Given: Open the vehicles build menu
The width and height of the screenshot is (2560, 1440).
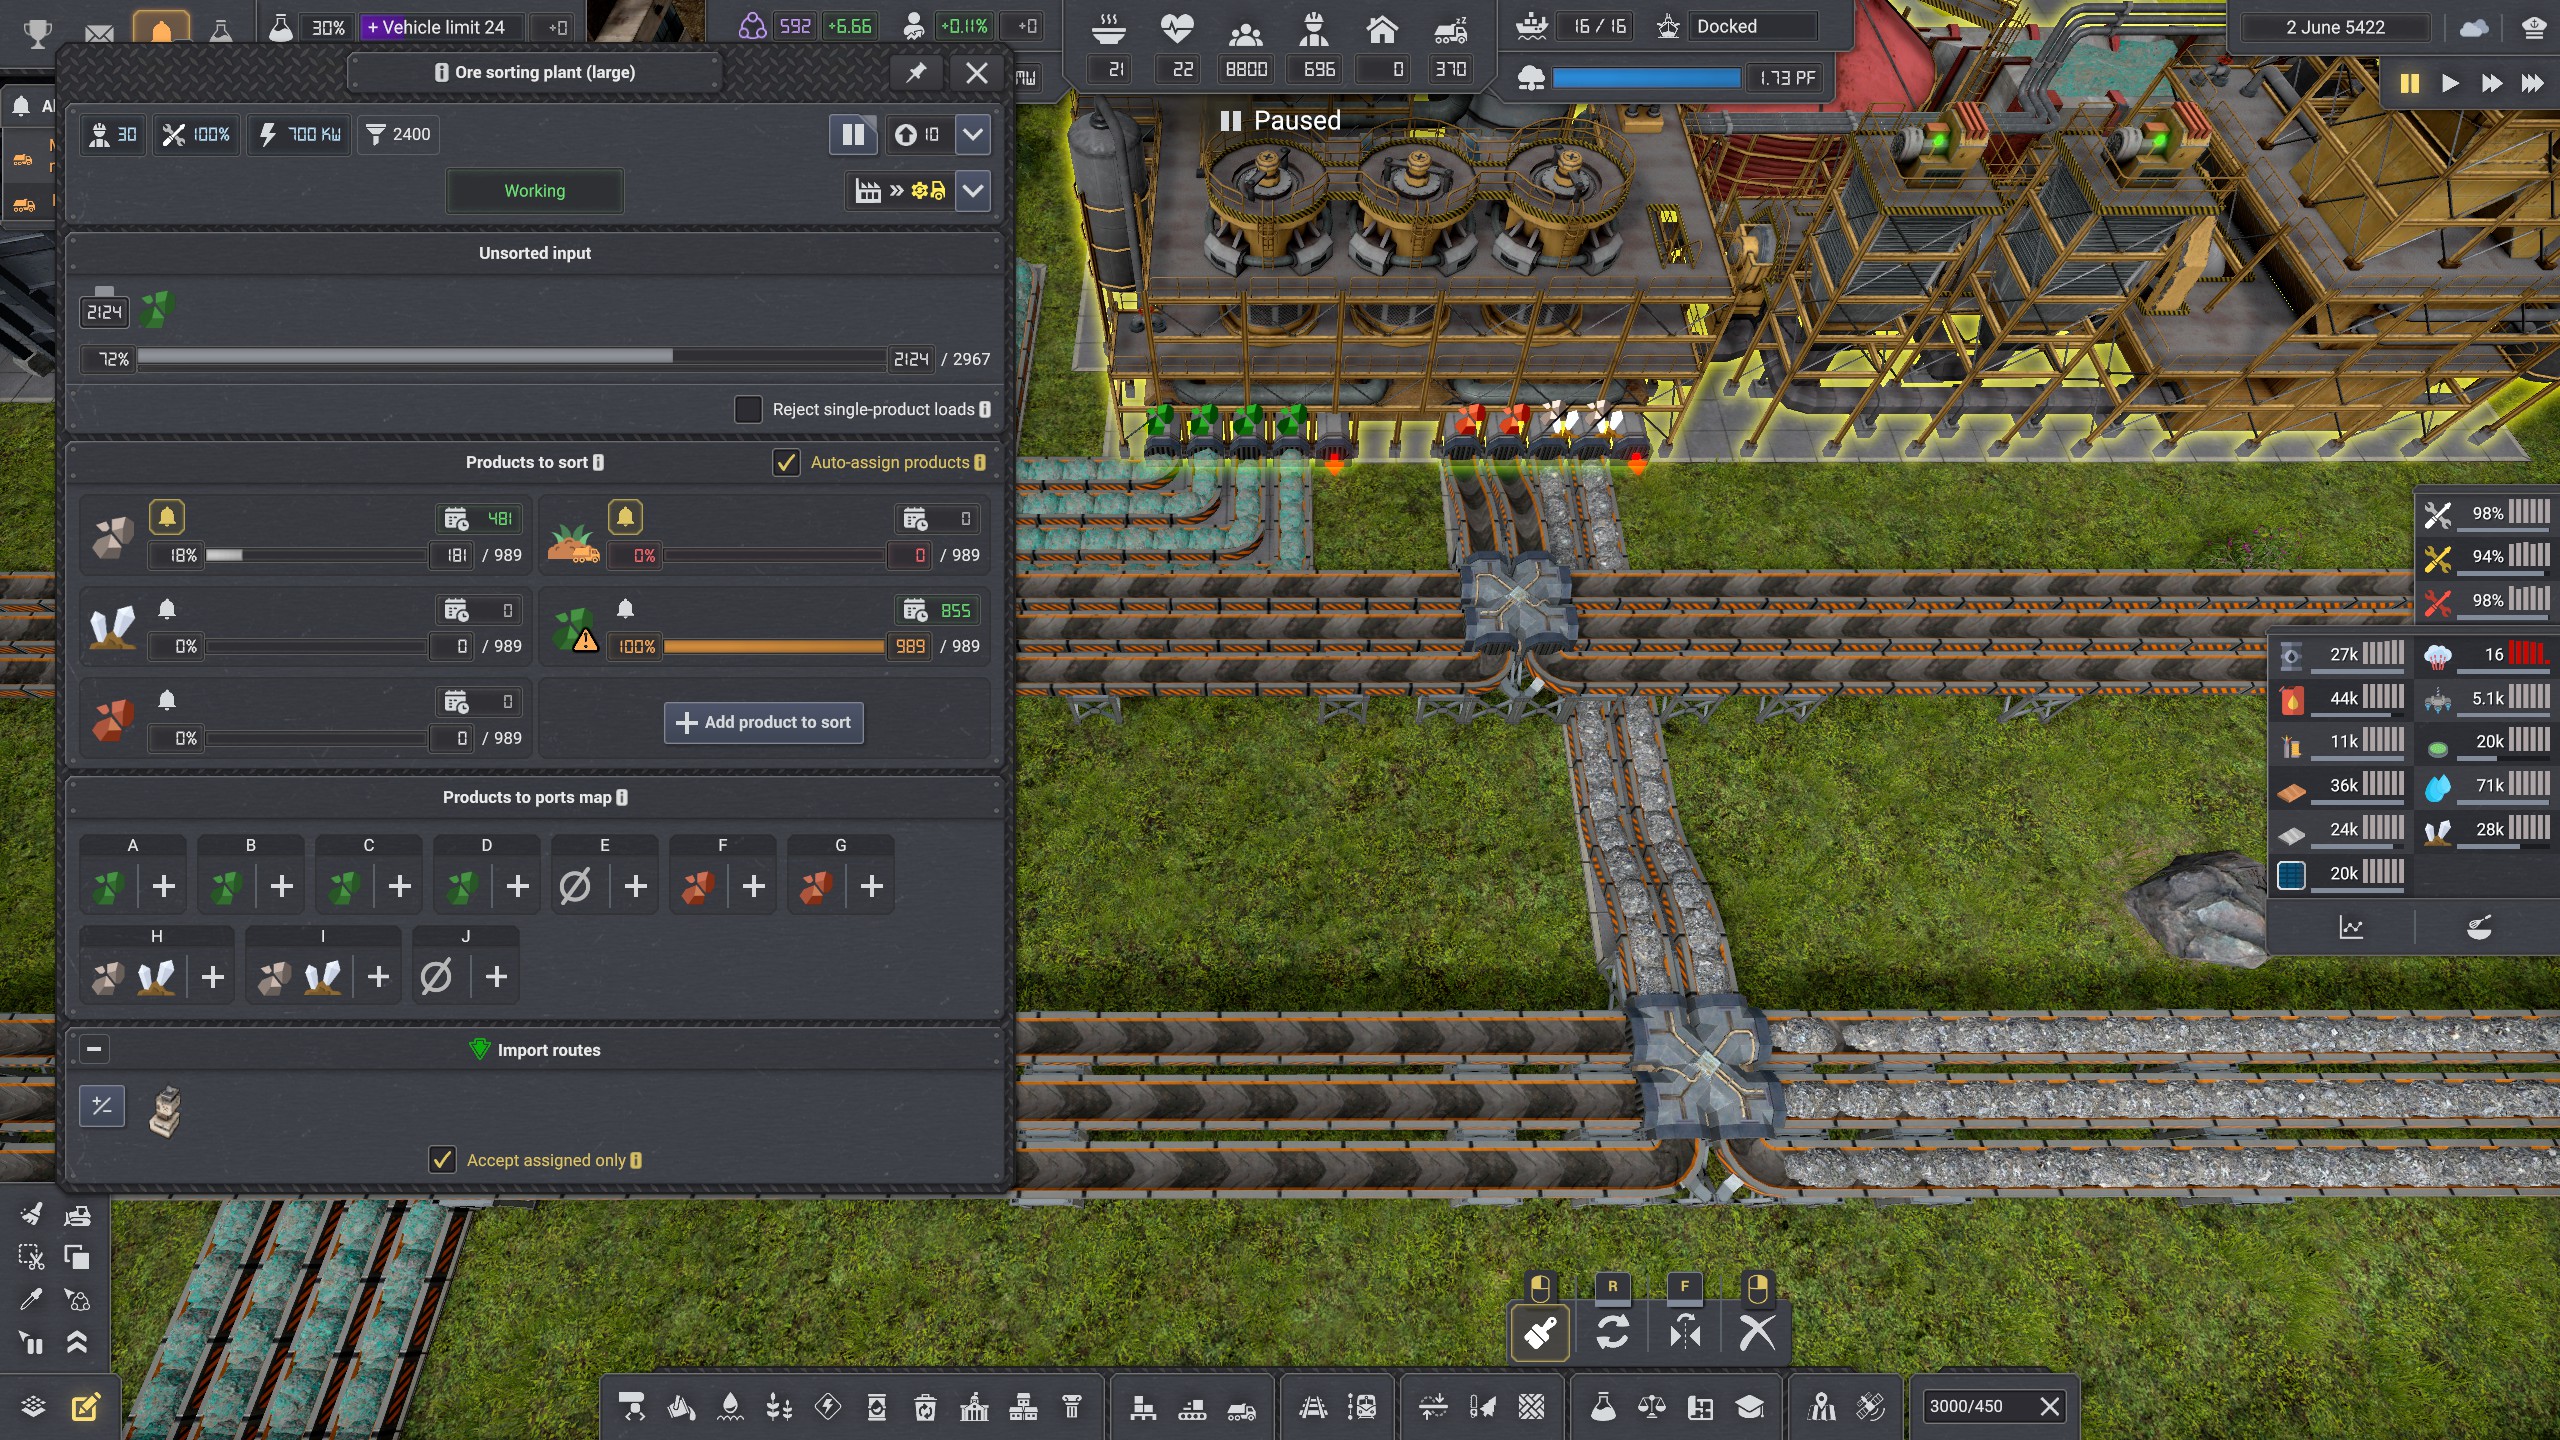Looking at the screenshot, I should 1241,1408.
